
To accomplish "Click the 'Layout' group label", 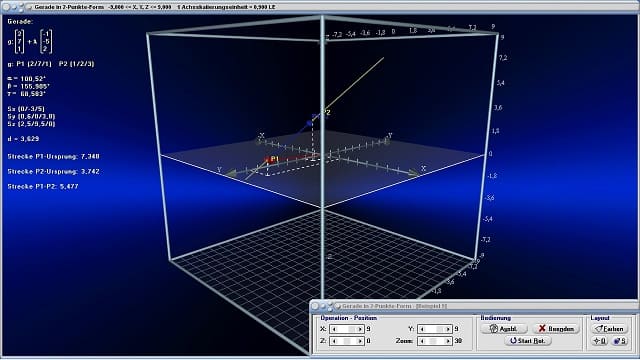I will click(x=600, y=318).
